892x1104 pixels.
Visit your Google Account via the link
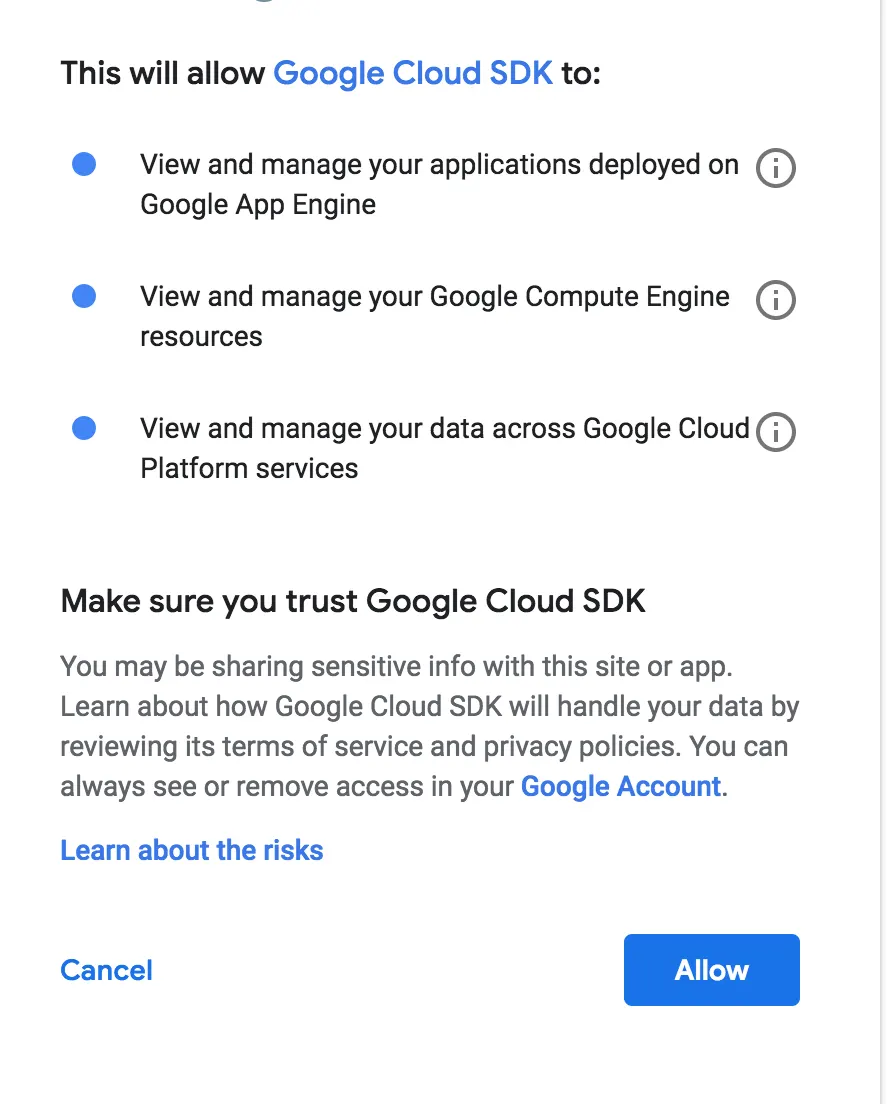[619, 786]
